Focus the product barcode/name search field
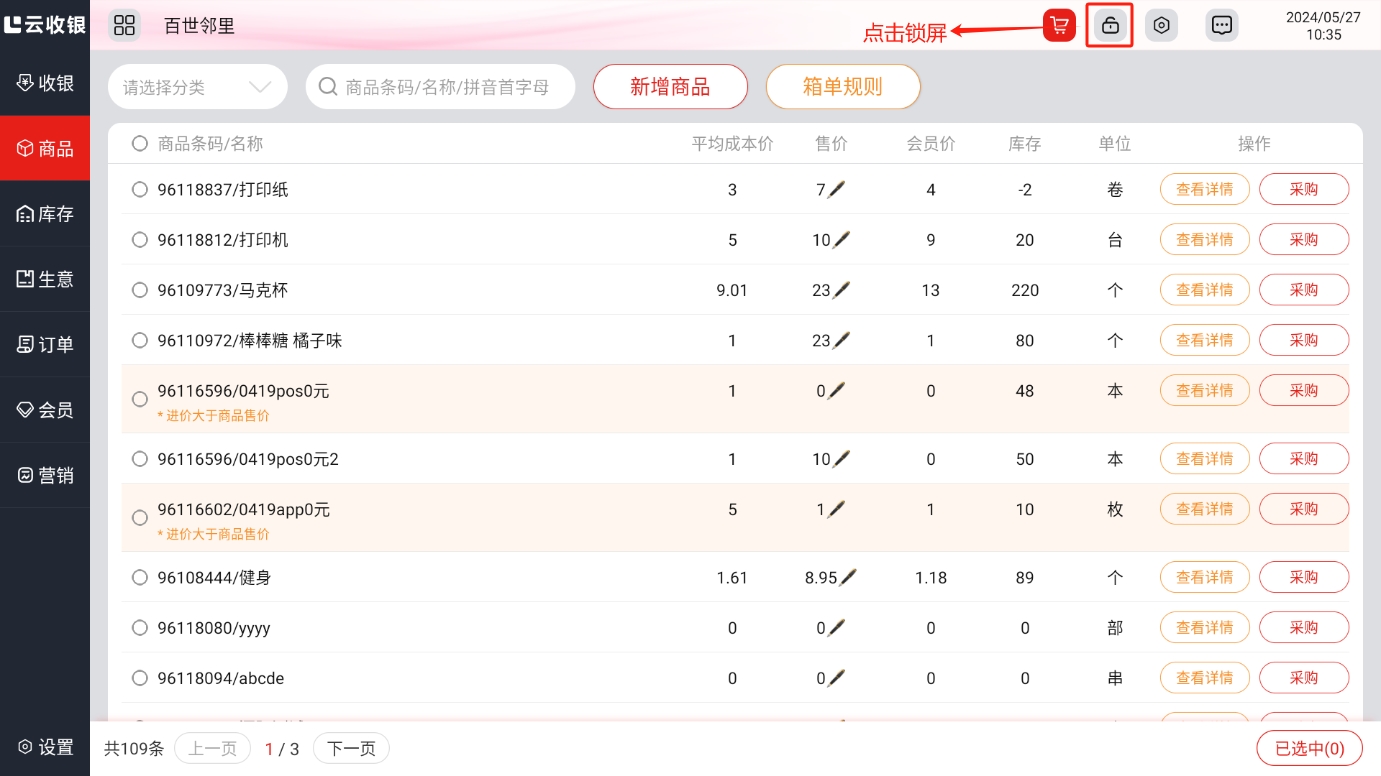 [446, 87]
